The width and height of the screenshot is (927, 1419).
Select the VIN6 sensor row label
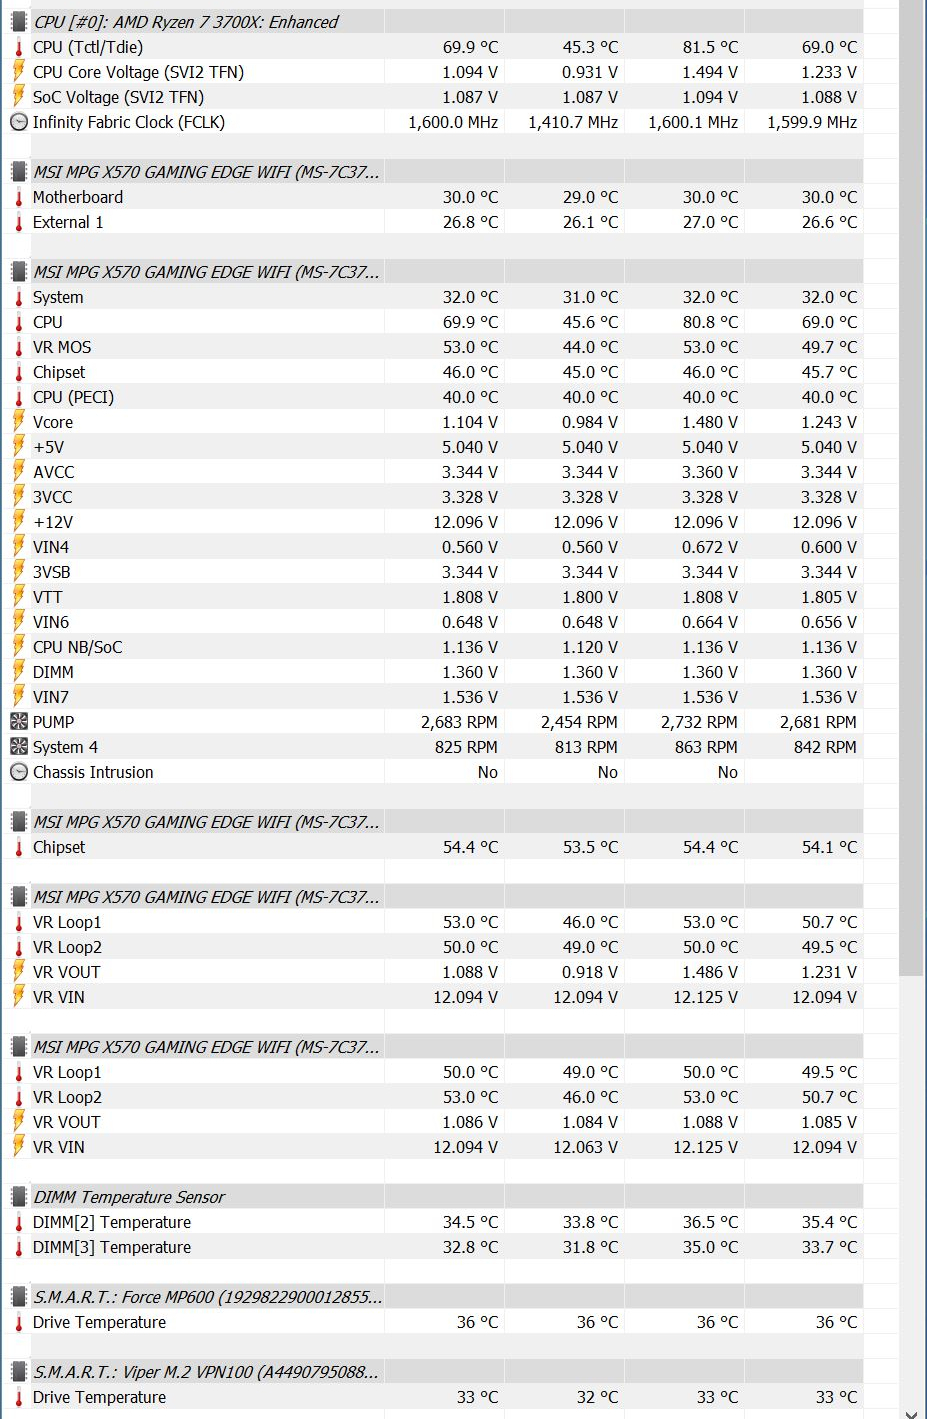[x=51, y=622]
